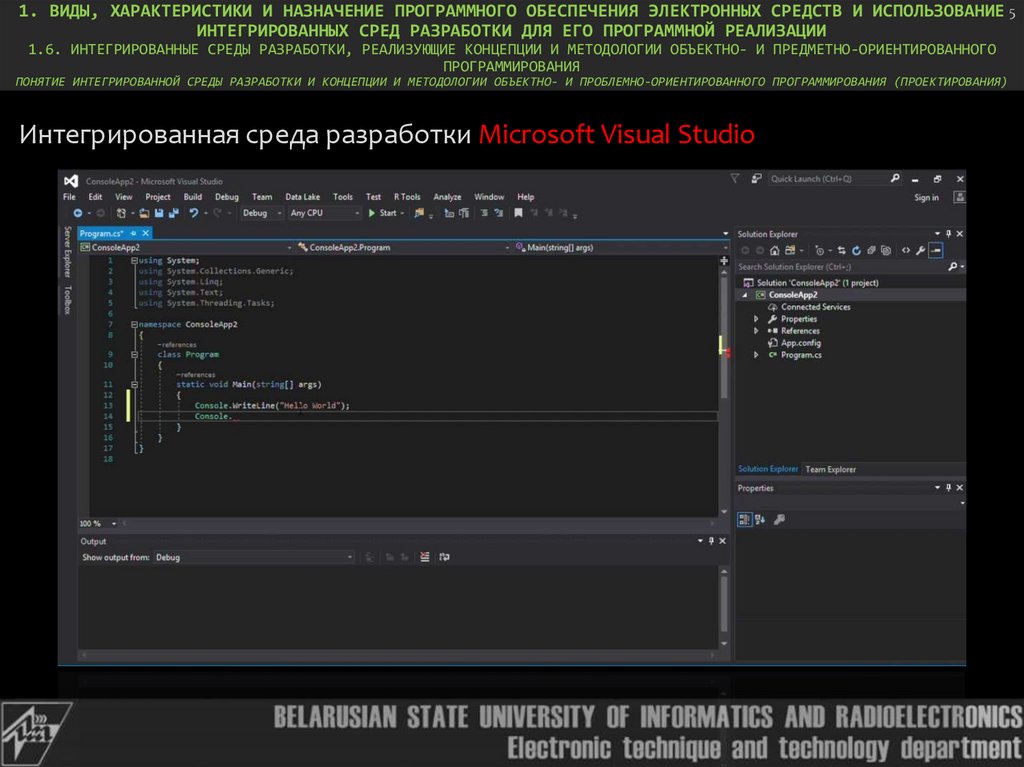Switch to the Team Explorer tab
The width and height of the screenshot is (1024, 767).
[x=830, y=469]
